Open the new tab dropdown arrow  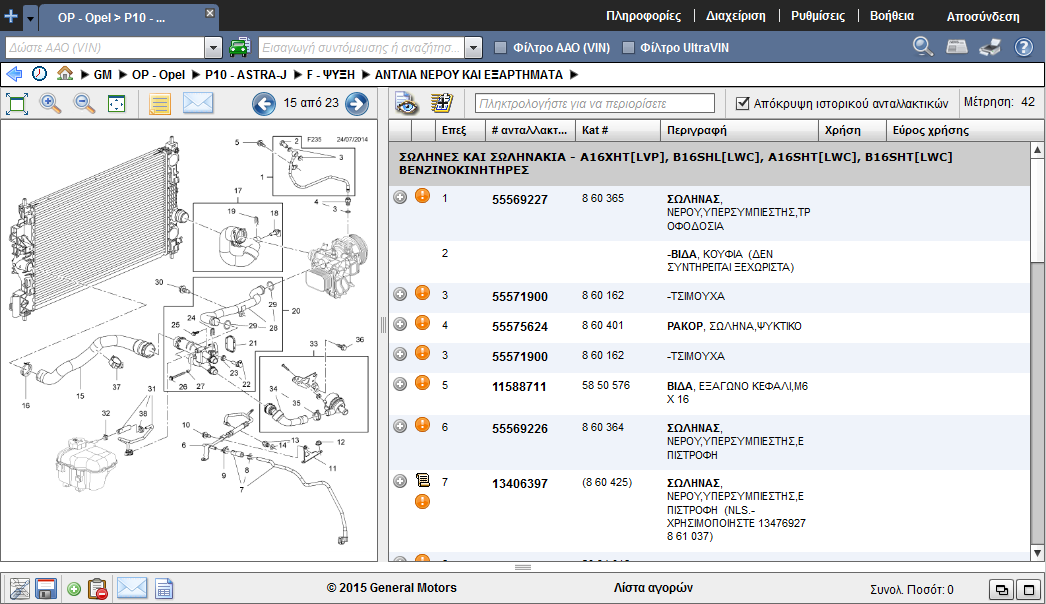pos(31,18)
